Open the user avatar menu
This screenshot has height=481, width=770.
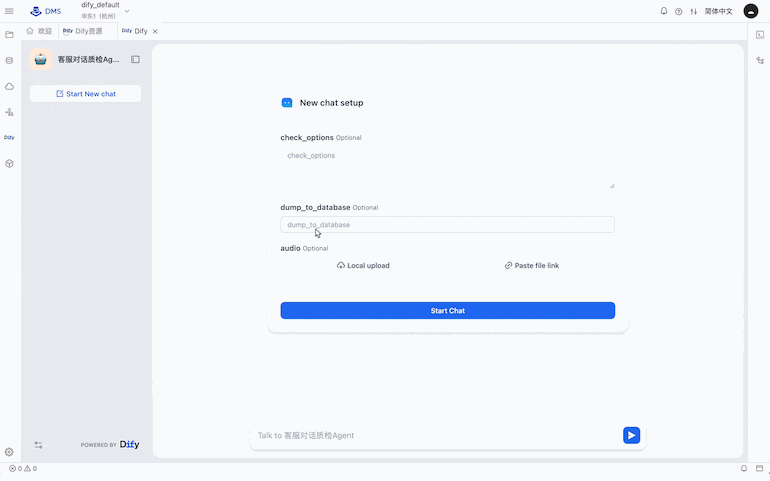point(750,11)
